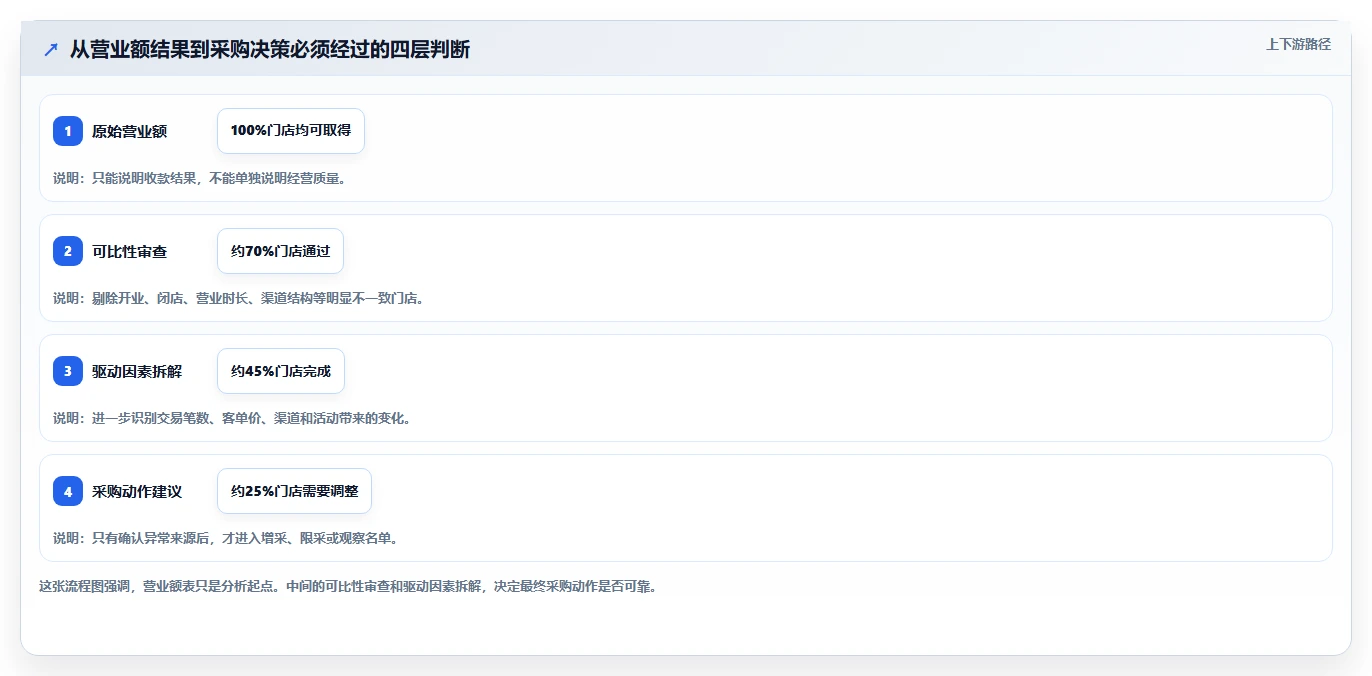The image size is (1372, 676).
Task: Click the note starting '进一步识别交易笔数'
Action: coord(232,418)
